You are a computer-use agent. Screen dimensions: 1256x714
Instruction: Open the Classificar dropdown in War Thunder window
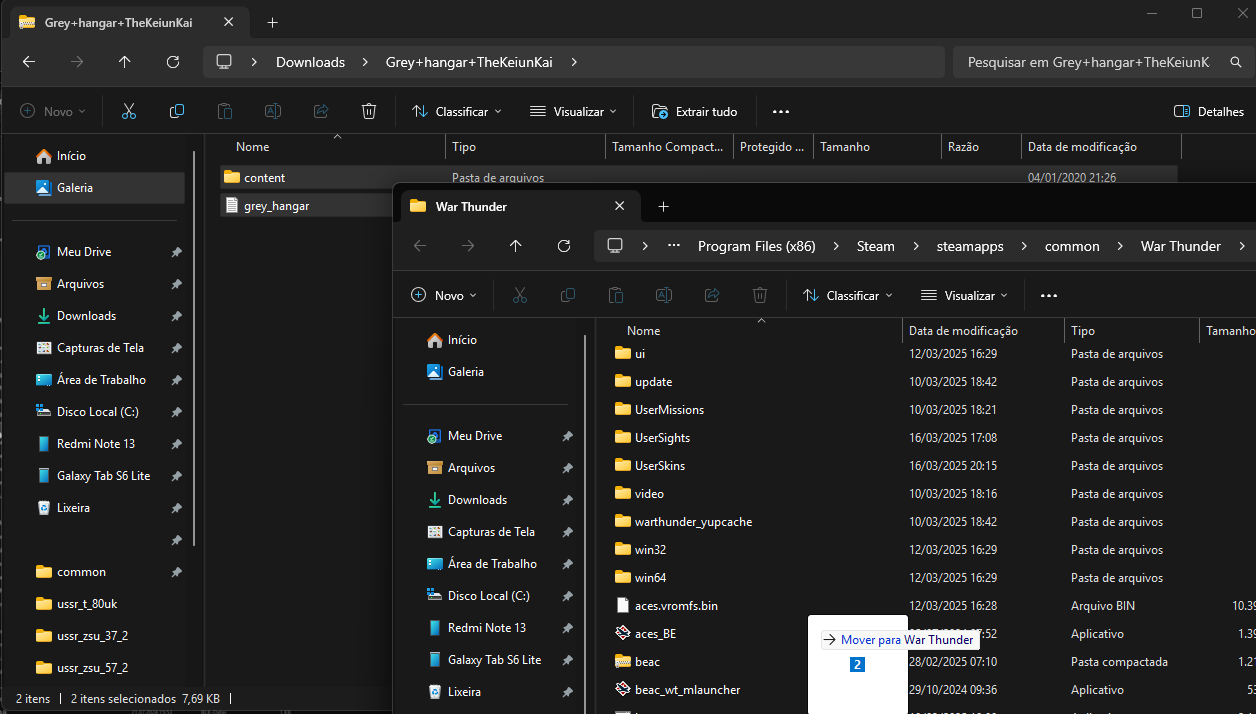tap(848, 295)
